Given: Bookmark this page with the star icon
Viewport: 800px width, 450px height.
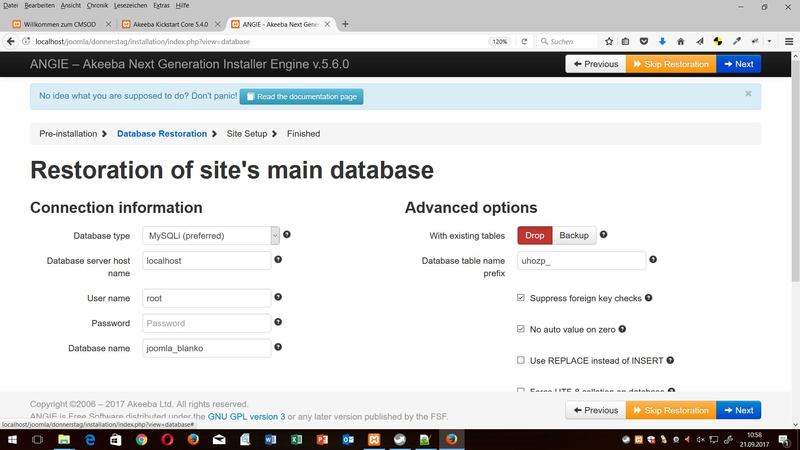Looking at the screenshot, I should point(609,41).
